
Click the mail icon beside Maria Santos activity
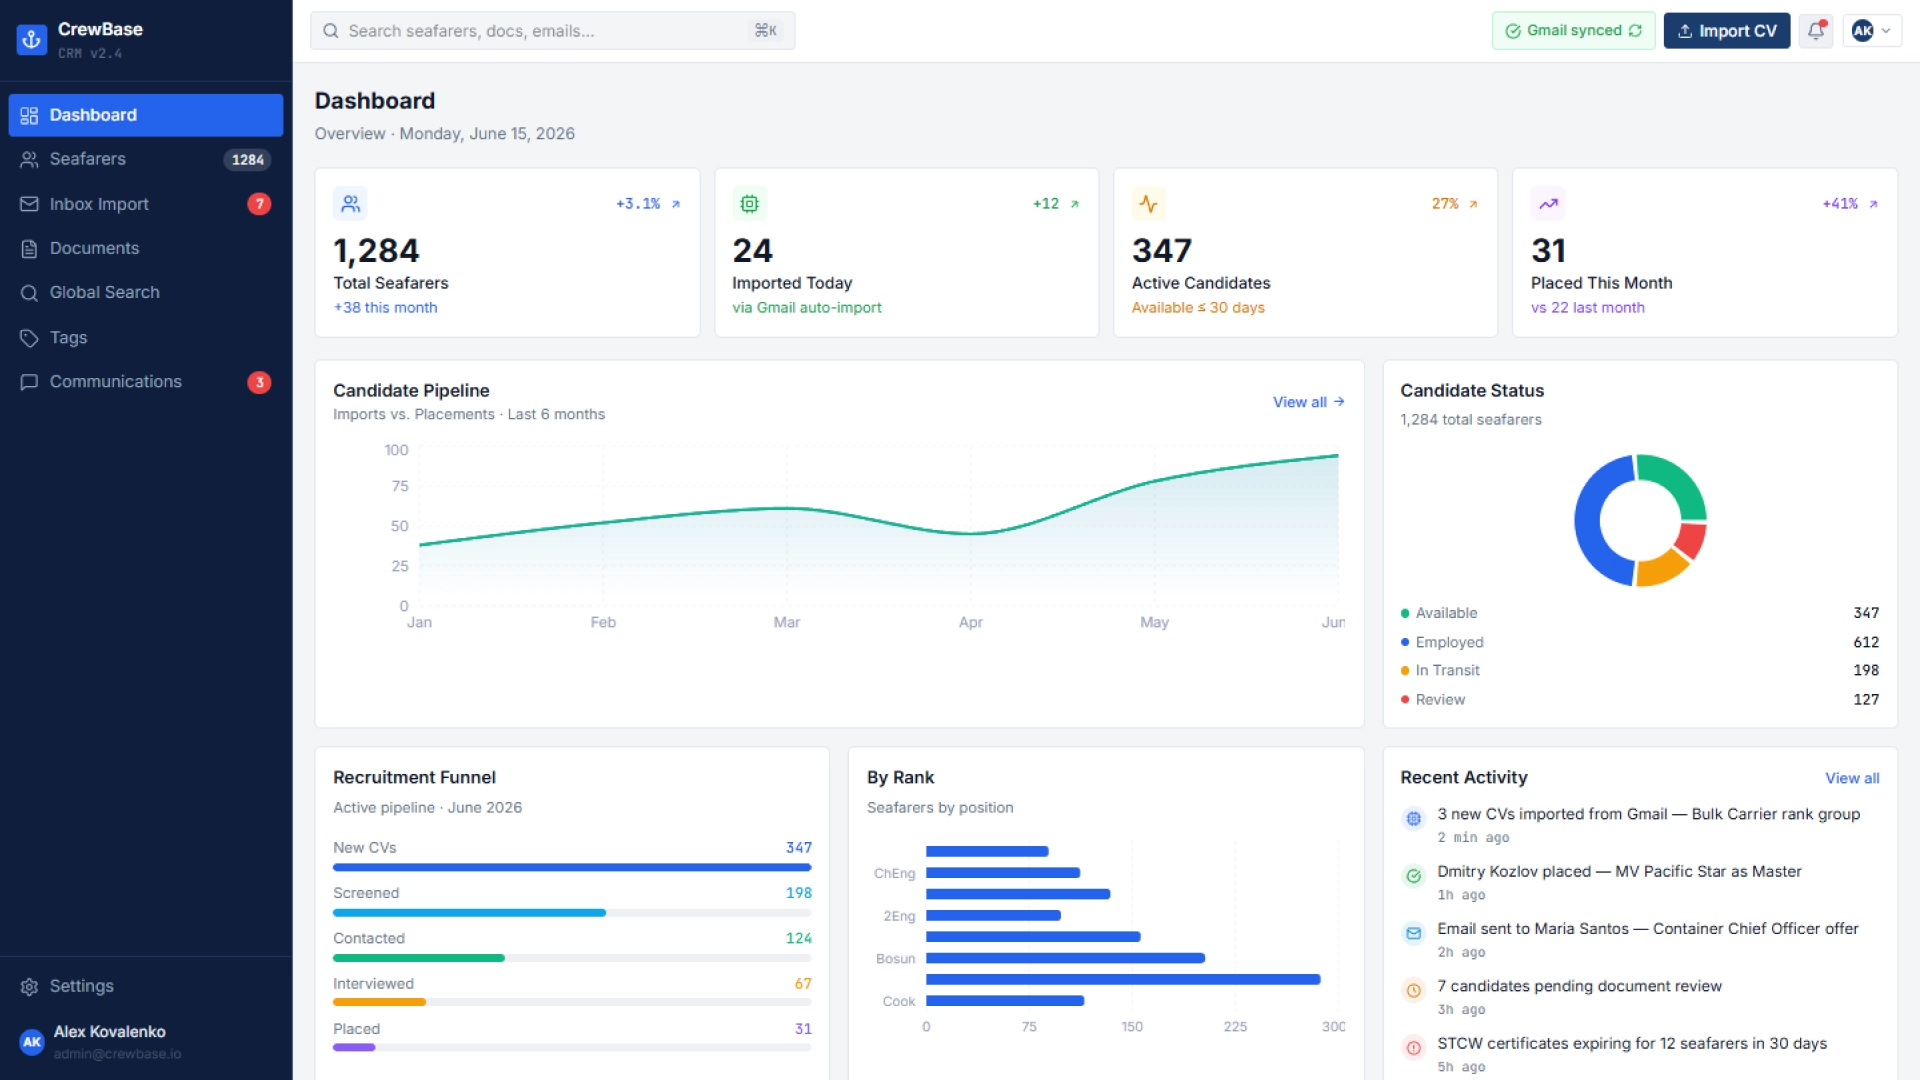(x=1413, y=933)
